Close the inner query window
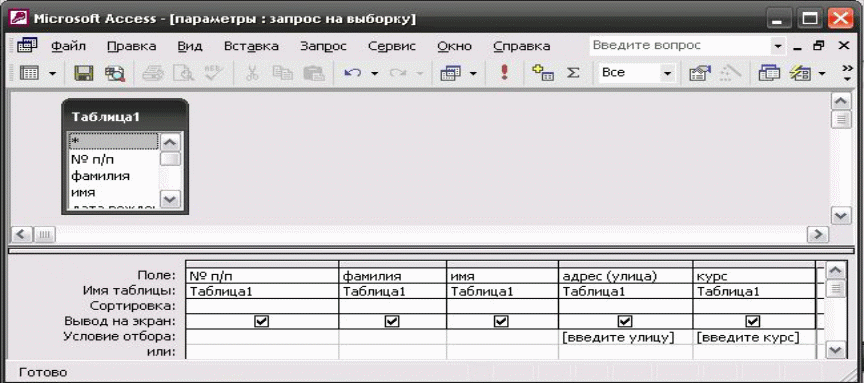 pyautogui.click(x=844, y=46)
